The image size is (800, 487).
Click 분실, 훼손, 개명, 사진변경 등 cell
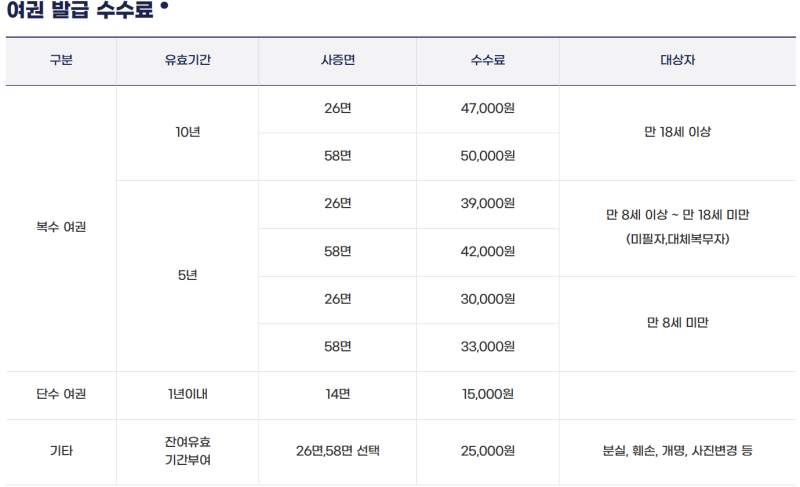tap(678, 451)
